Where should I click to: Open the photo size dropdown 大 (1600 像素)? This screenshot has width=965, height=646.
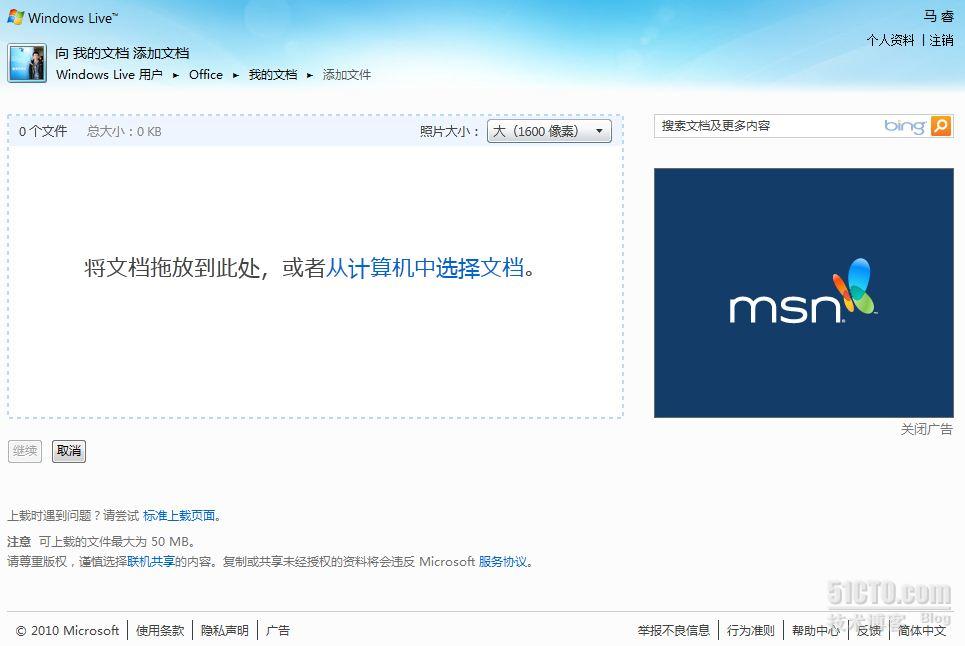[x=549, y=131]
